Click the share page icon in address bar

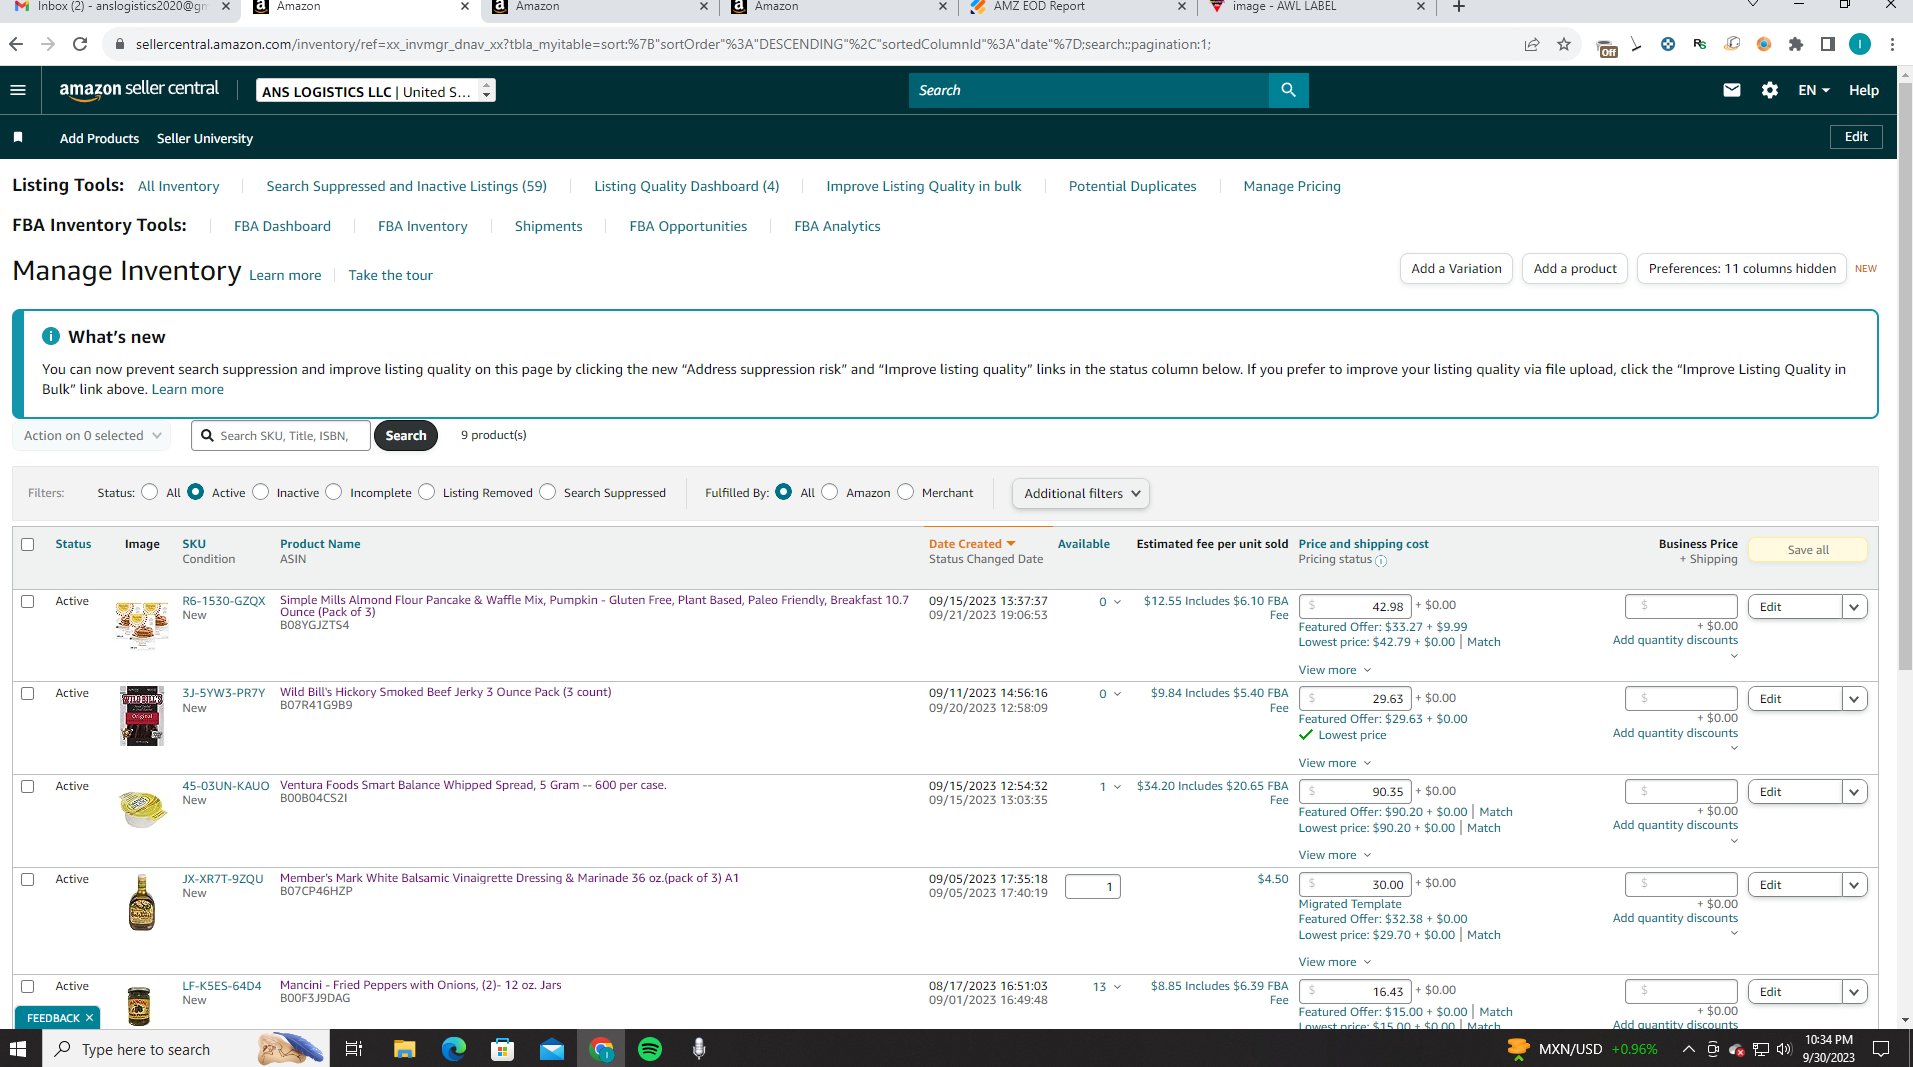(x=1532, y=44)
